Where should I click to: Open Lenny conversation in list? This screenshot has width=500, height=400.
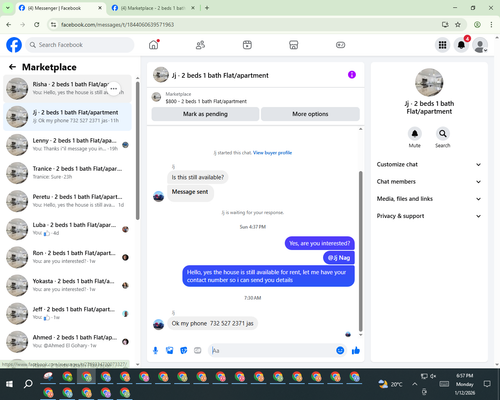click(x=67, y=145)
